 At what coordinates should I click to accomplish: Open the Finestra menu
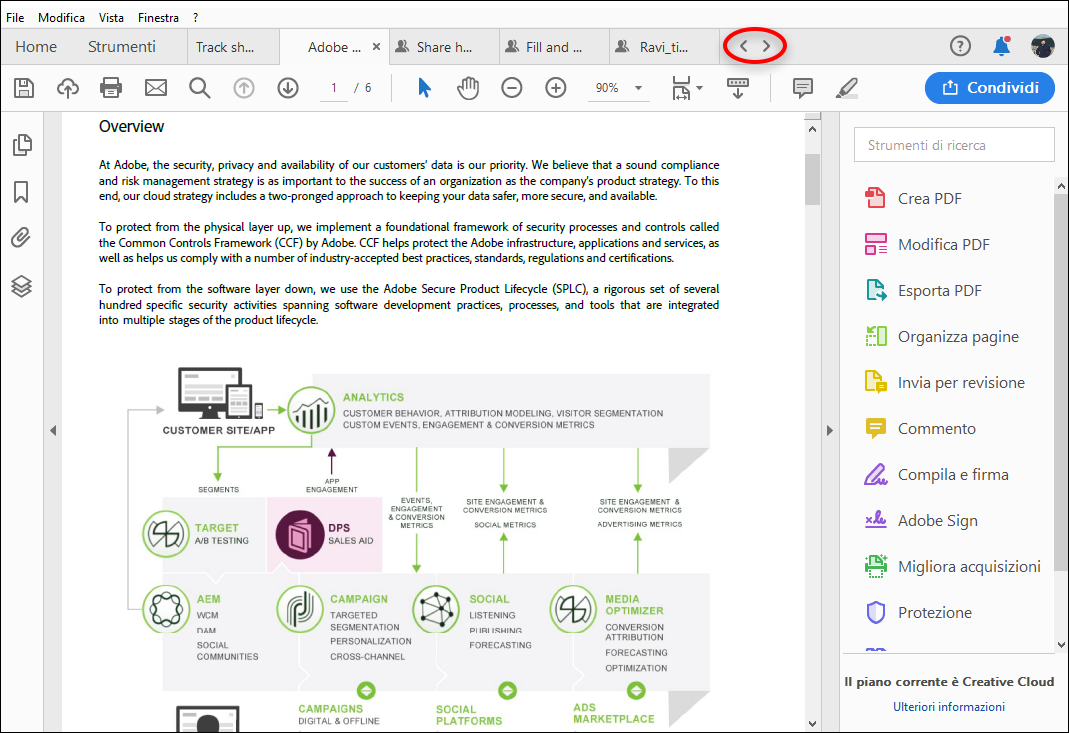[158, 18]
